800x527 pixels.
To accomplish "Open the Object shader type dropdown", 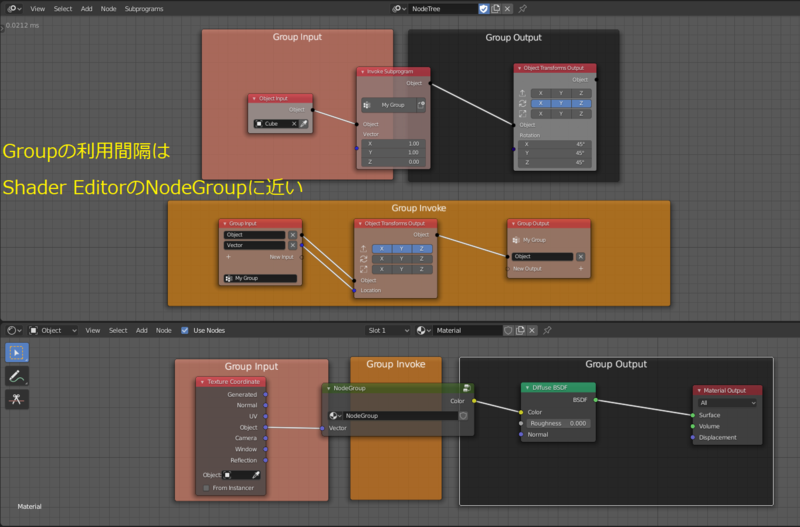I will coord(53,331).
